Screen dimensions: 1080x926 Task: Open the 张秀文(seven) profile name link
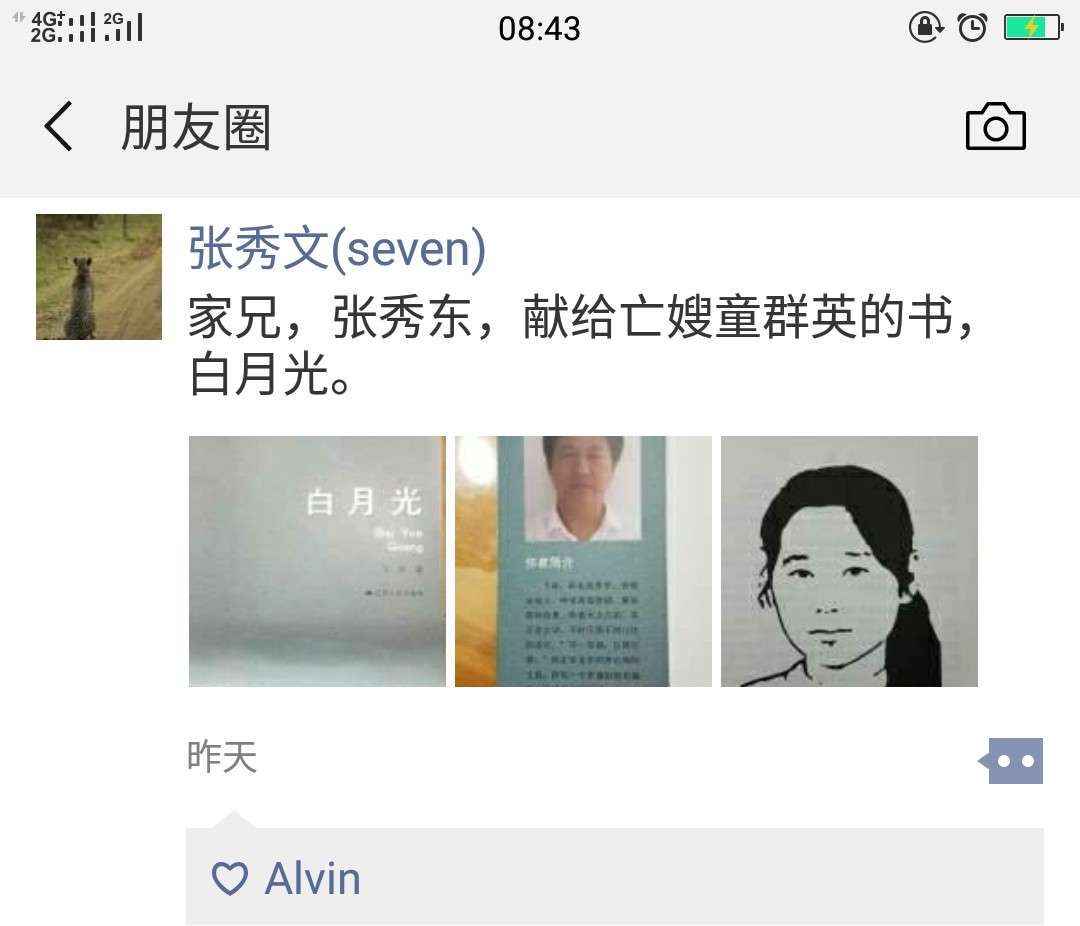(x=338, y=248)
